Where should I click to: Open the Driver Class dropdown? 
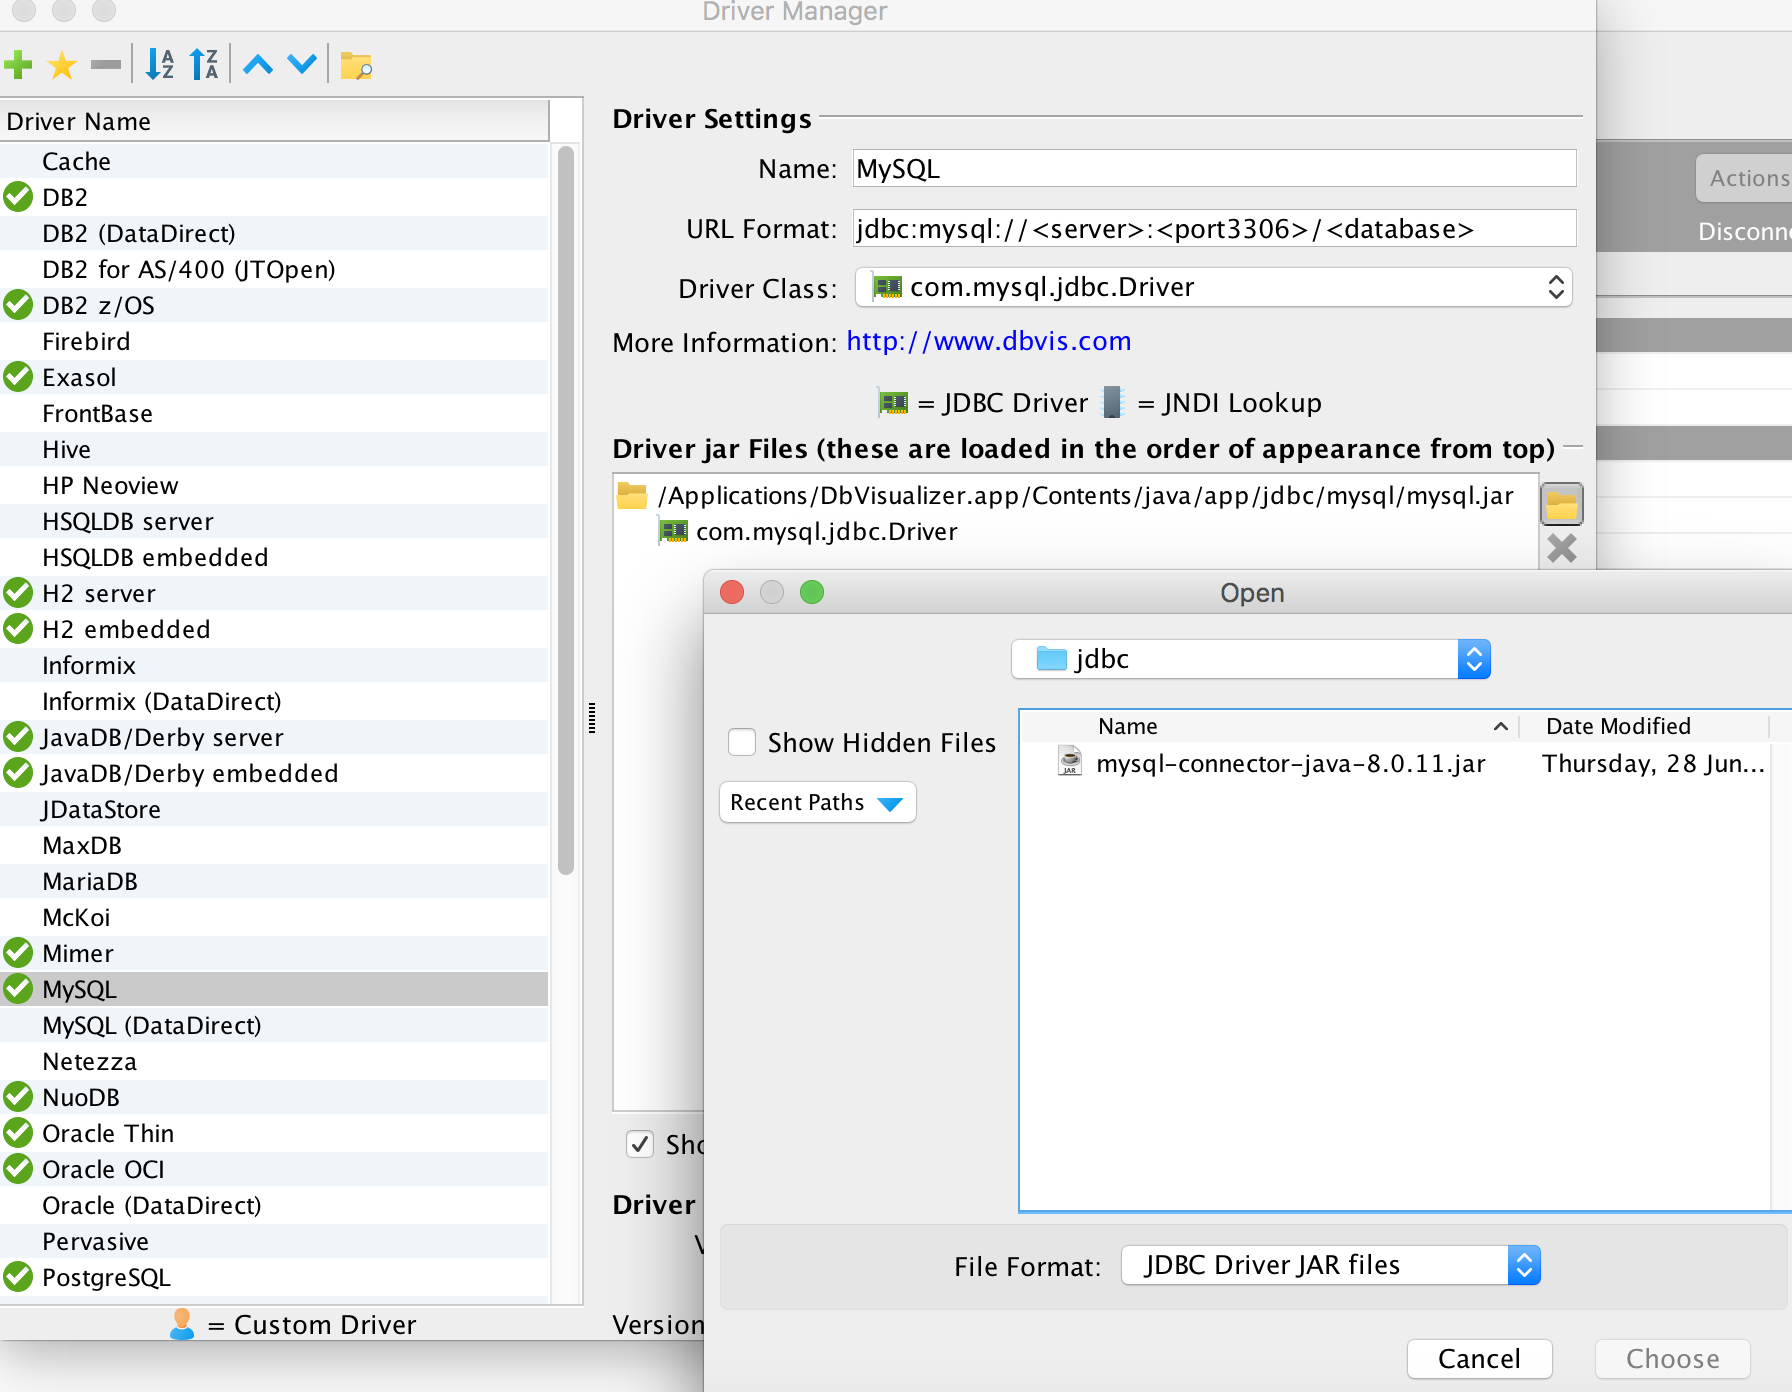[1214, 287]
